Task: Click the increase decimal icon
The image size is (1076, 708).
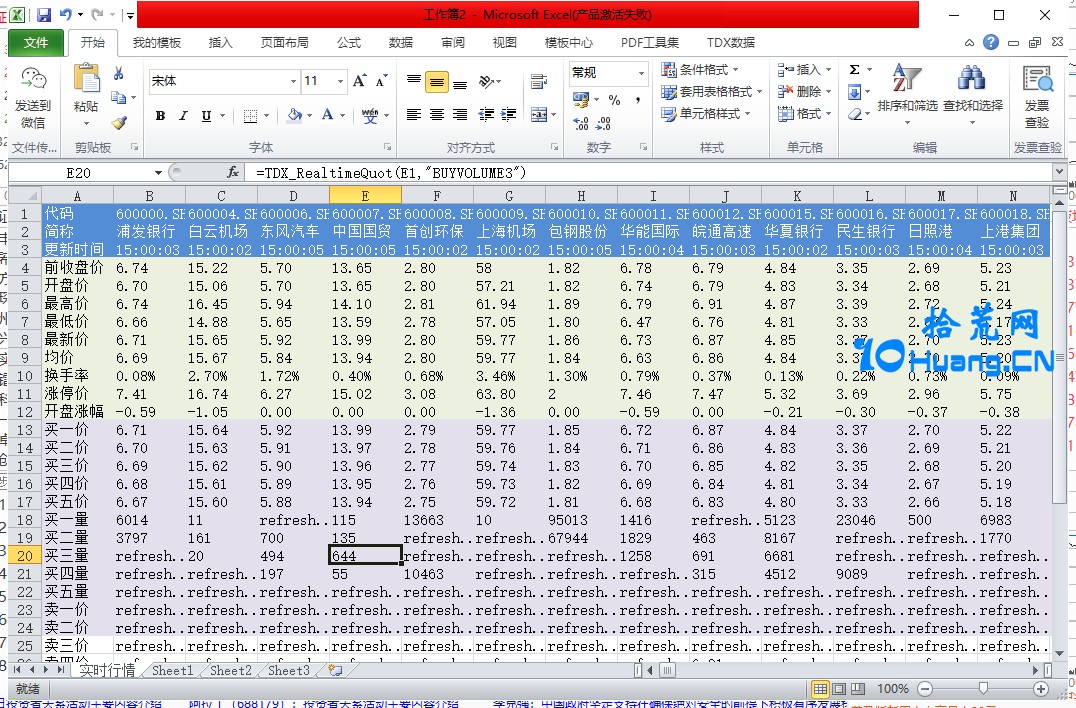Action: pyautogui.click(x=581, y=123)
